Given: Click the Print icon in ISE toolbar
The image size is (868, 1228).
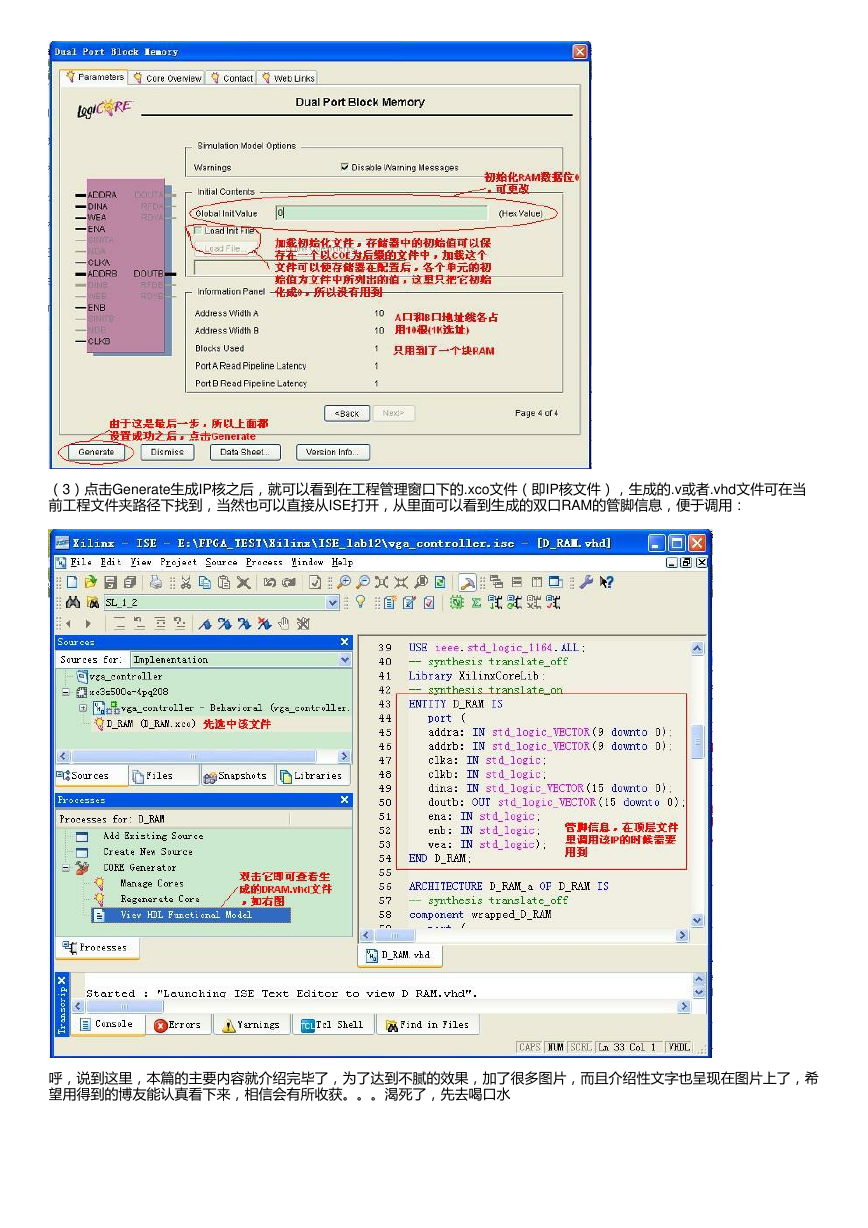Looking at the screenshot, I should pos(156,582).
